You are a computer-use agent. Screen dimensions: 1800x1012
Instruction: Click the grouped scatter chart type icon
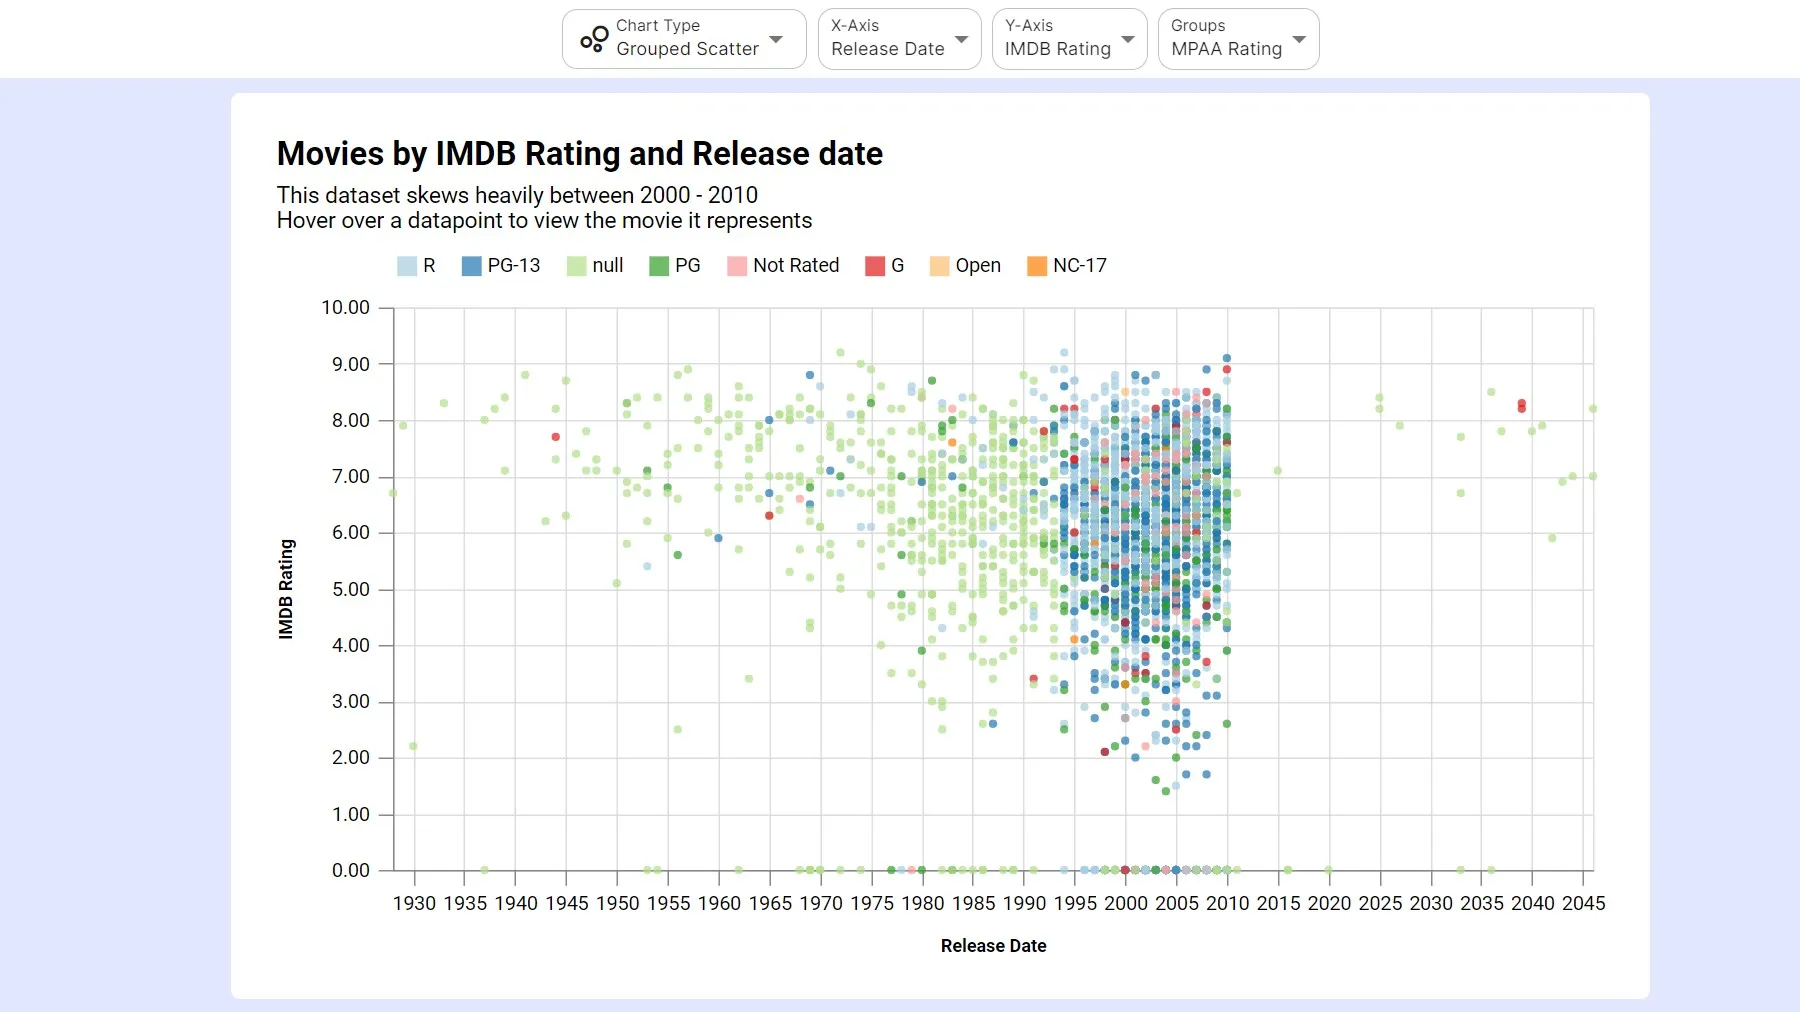(593, 39)
